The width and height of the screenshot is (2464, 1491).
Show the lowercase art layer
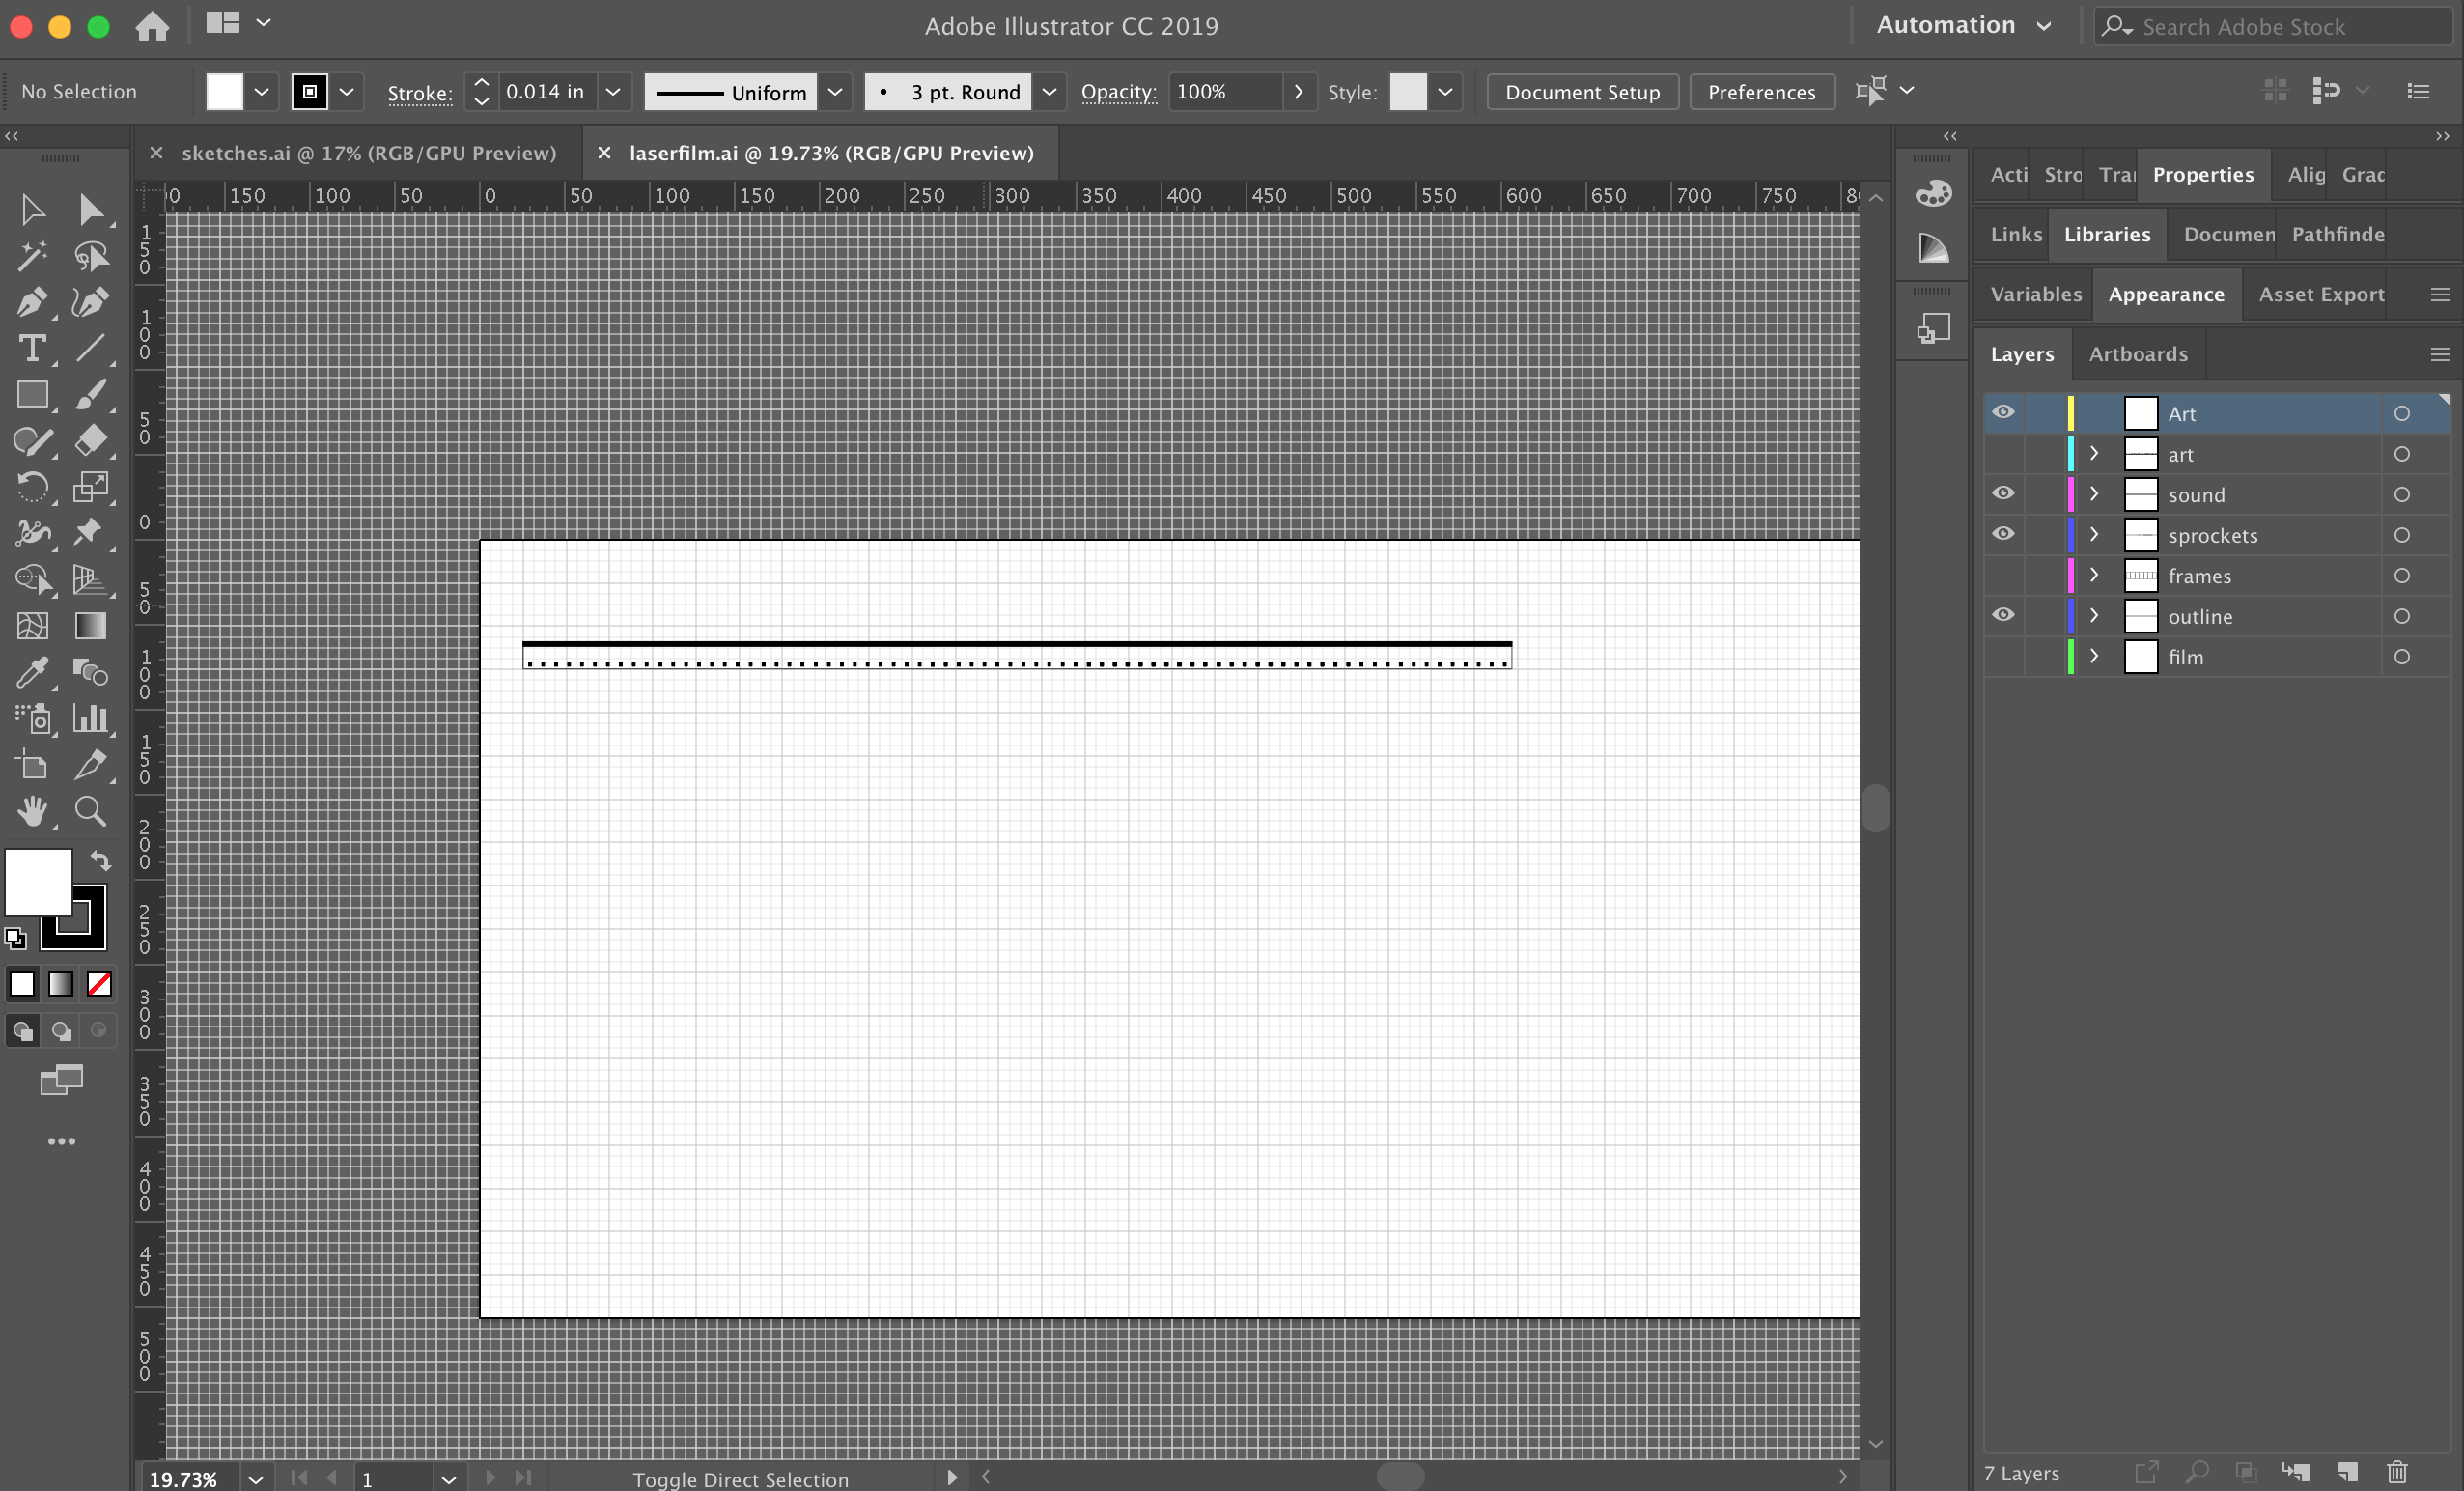pyautogui.click(x=2003, y=454)
